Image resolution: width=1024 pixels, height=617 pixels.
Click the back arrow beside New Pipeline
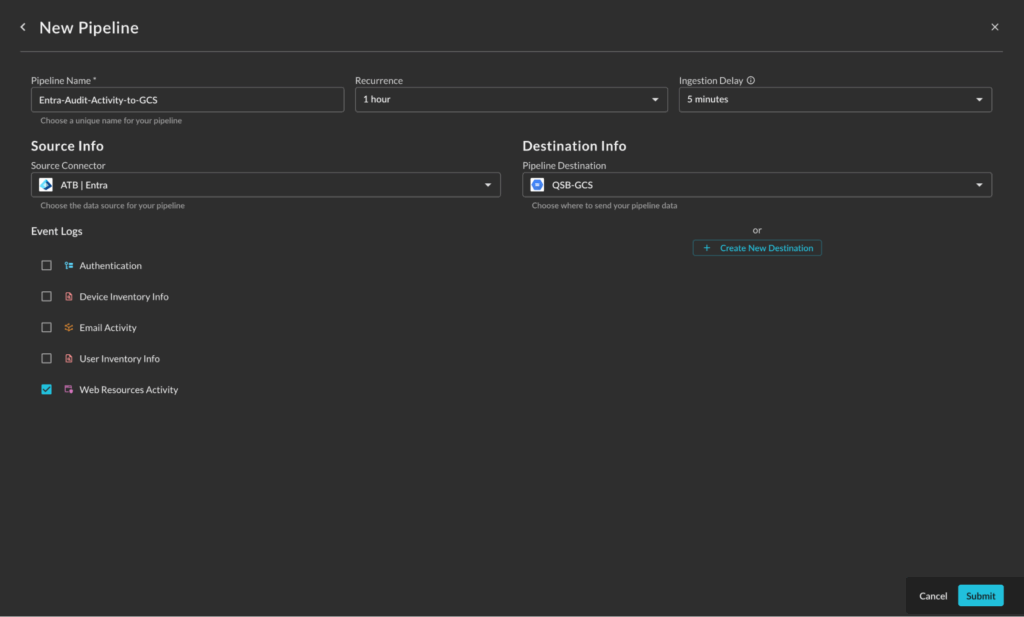[23, 27]
